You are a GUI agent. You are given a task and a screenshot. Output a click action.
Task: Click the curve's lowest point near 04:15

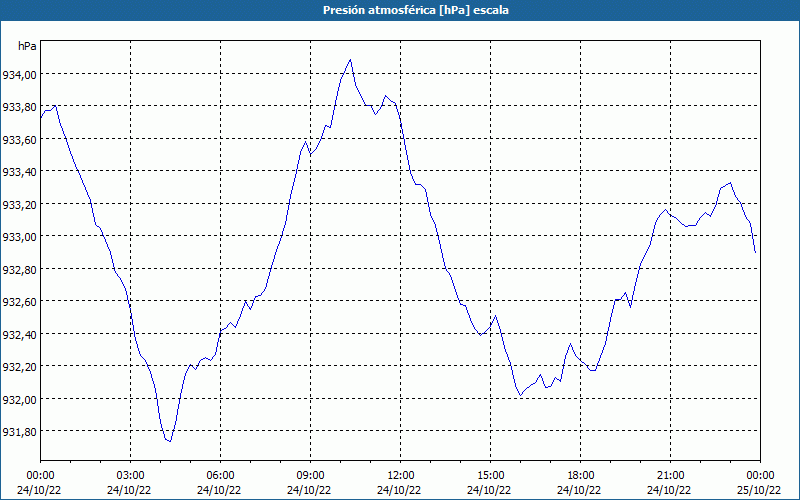pyautogui.click(x=170, y=441)
